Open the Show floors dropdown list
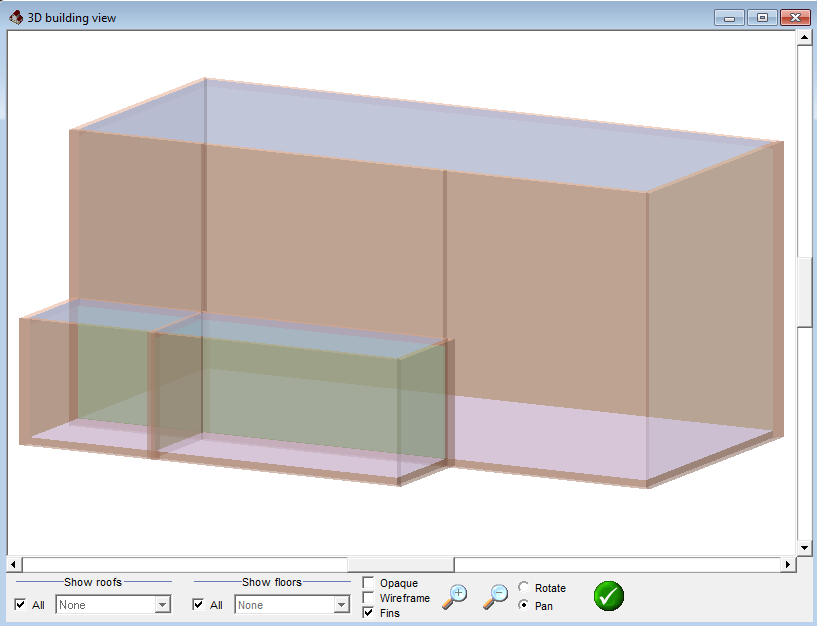817x626 pixels. click(341, 605)
